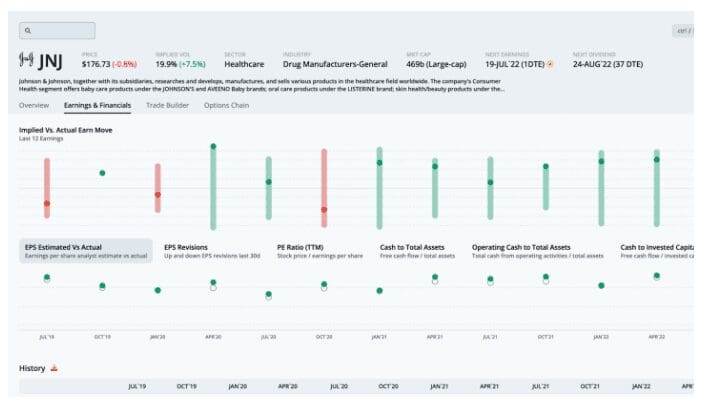The height and width of the screenshot is (405, 702).
Task: Select the EPS Estimated Vs Actual card
Action: point(85,250)
